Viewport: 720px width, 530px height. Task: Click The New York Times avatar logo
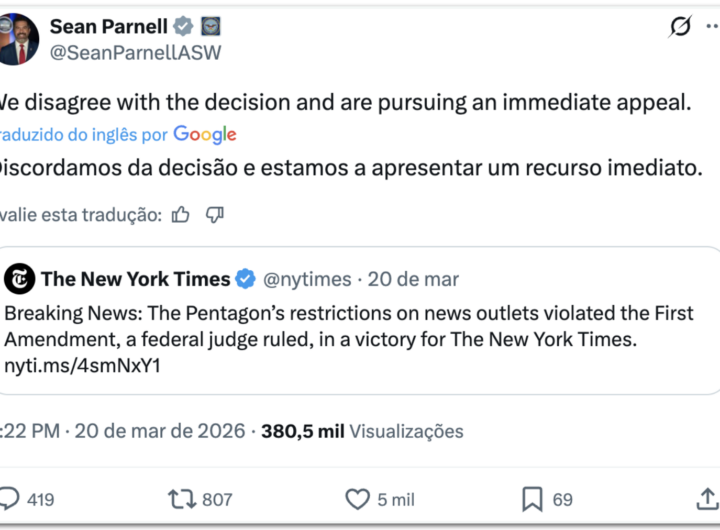20,279
